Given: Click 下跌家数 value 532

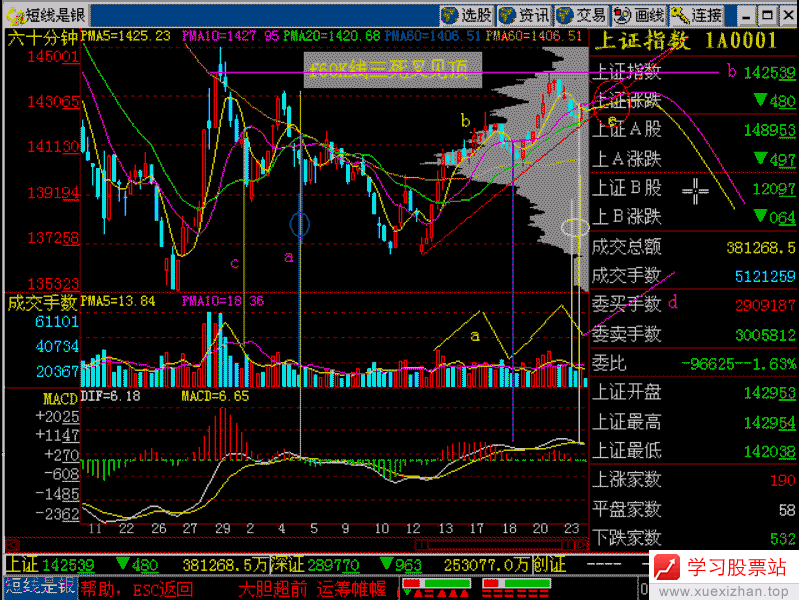Looking at the screenshot, I should point(783,539).
